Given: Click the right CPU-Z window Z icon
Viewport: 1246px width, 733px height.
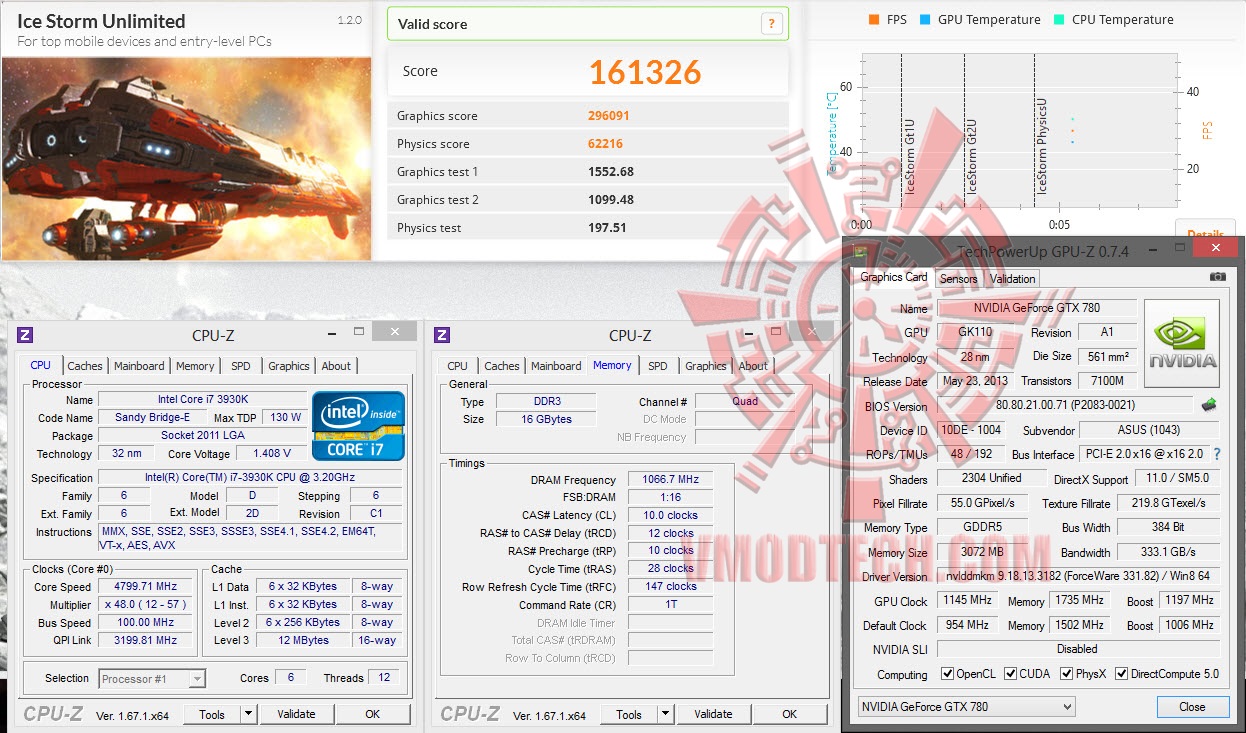Looking at the screenshot, I should tap(442, 335).
